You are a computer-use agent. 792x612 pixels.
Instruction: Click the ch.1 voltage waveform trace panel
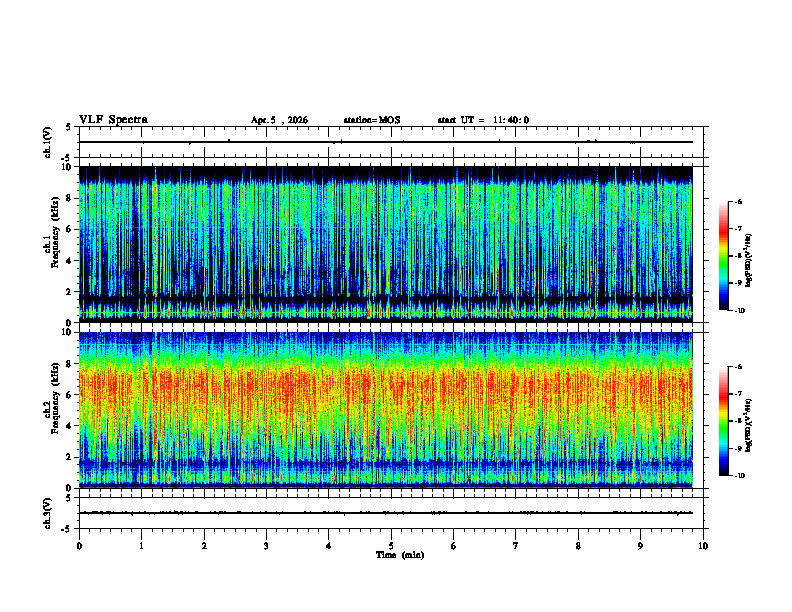click(x=391, y=142)
